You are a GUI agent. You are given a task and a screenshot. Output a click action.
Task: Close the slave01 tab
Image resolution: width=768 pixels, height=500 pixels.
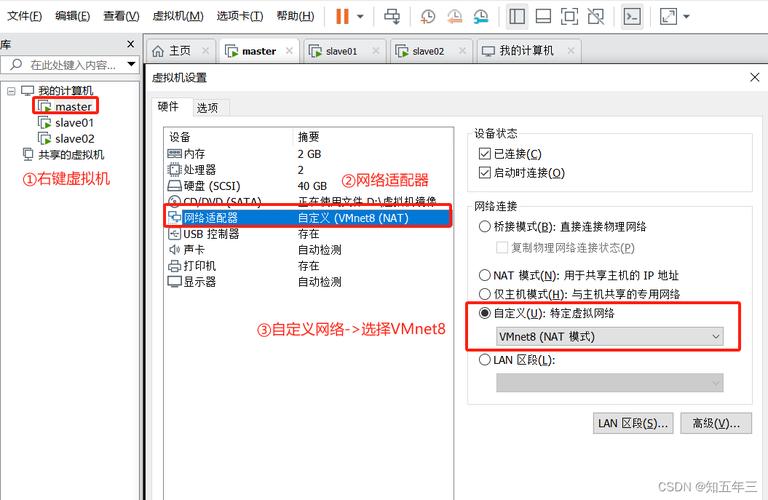tap(376, 51)
